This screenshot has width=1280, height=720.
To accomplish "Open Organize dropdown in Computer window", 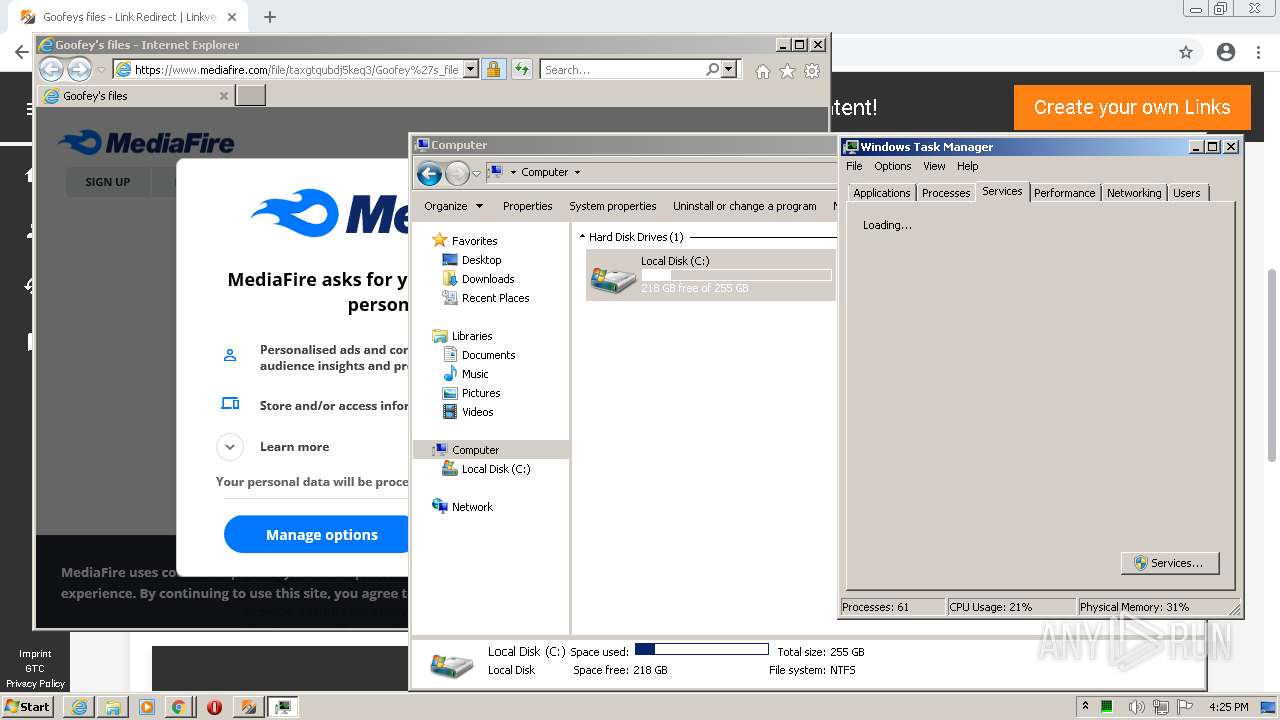I will 453,206.
